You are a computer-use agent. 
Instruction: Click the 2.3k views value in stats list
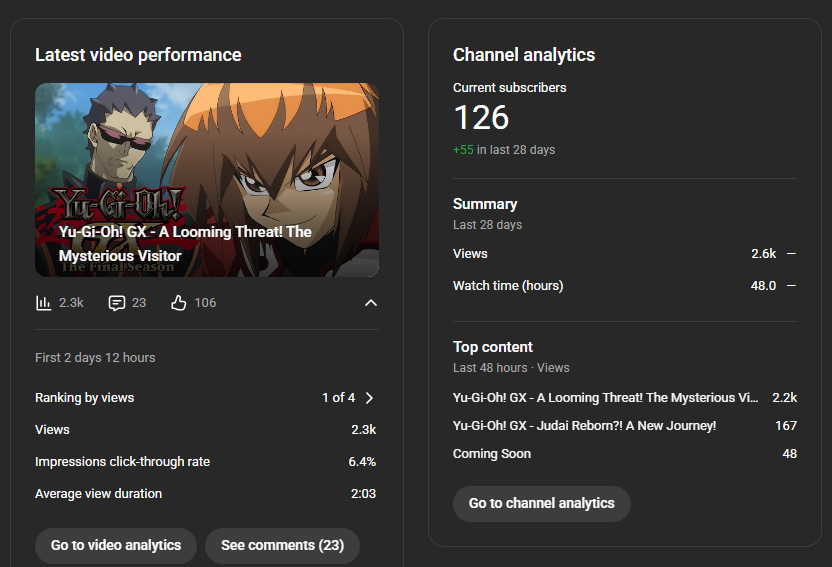click(363, 430)
